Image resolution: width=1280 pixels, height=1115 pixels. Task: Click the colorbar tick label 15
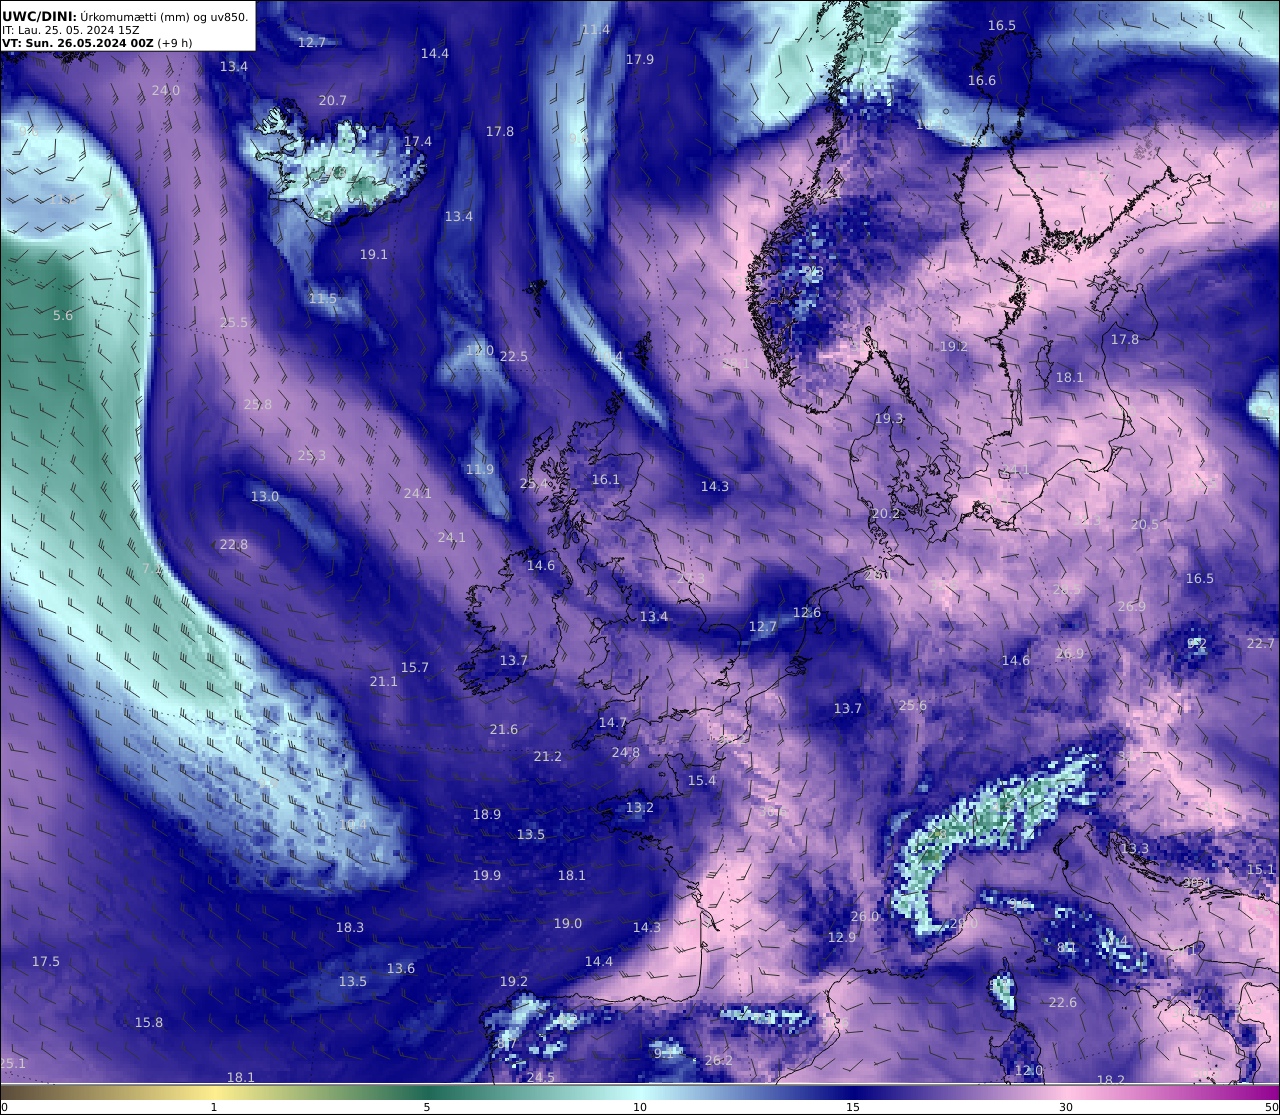[853, 1107]
